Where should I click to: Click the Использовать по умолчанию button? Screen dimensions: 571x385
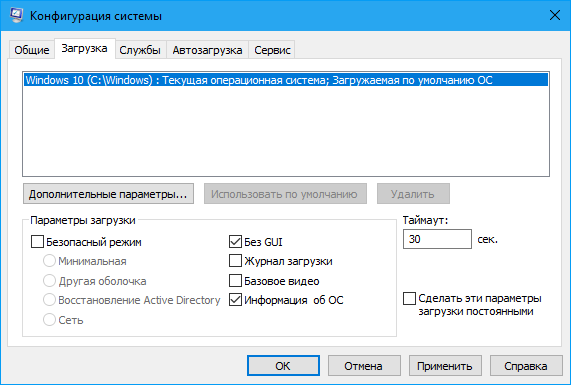[x=285, y=194]
